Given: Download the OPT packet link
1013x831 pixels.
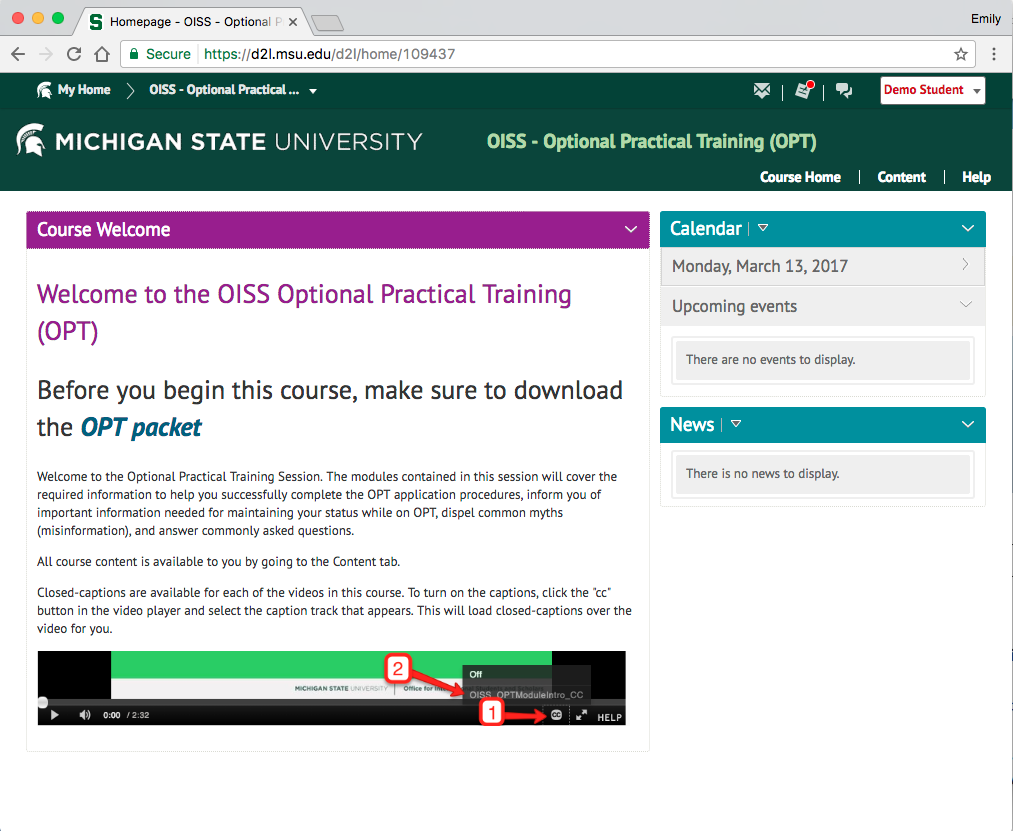Looking at the screenshot, I should 141,427.
